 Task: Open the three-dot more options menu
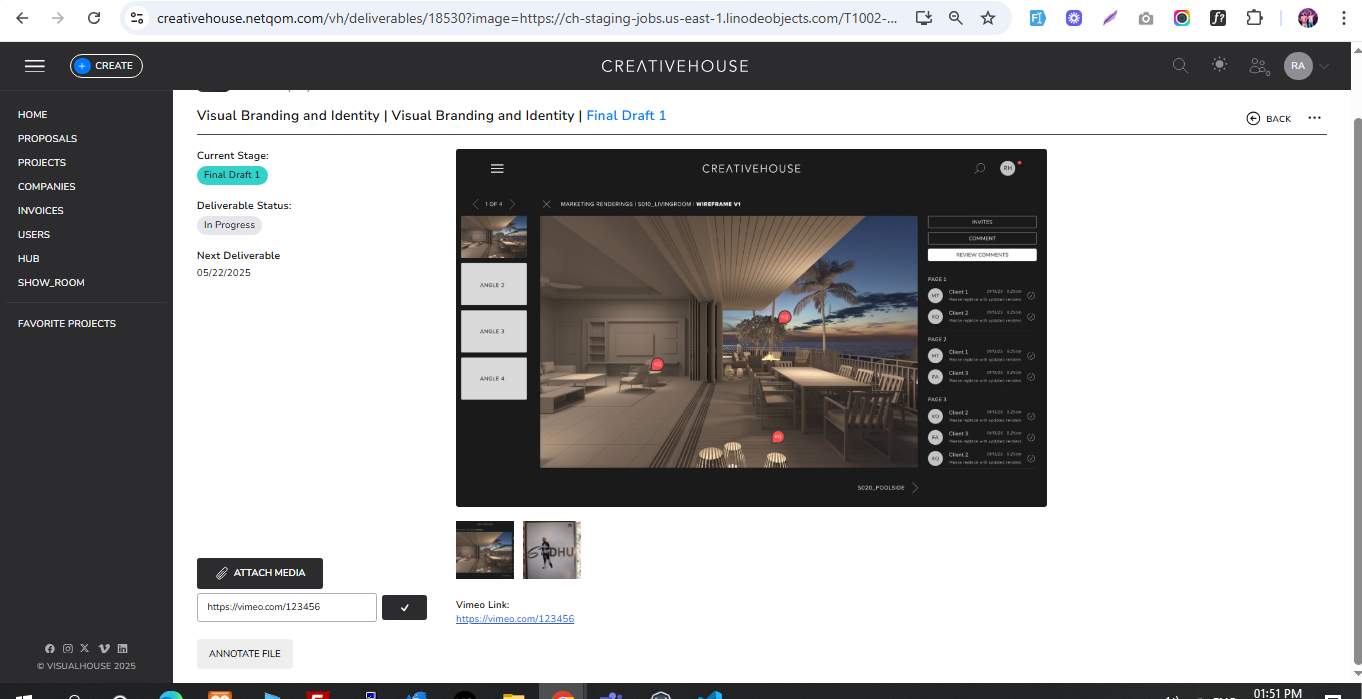coord(1314,118)
